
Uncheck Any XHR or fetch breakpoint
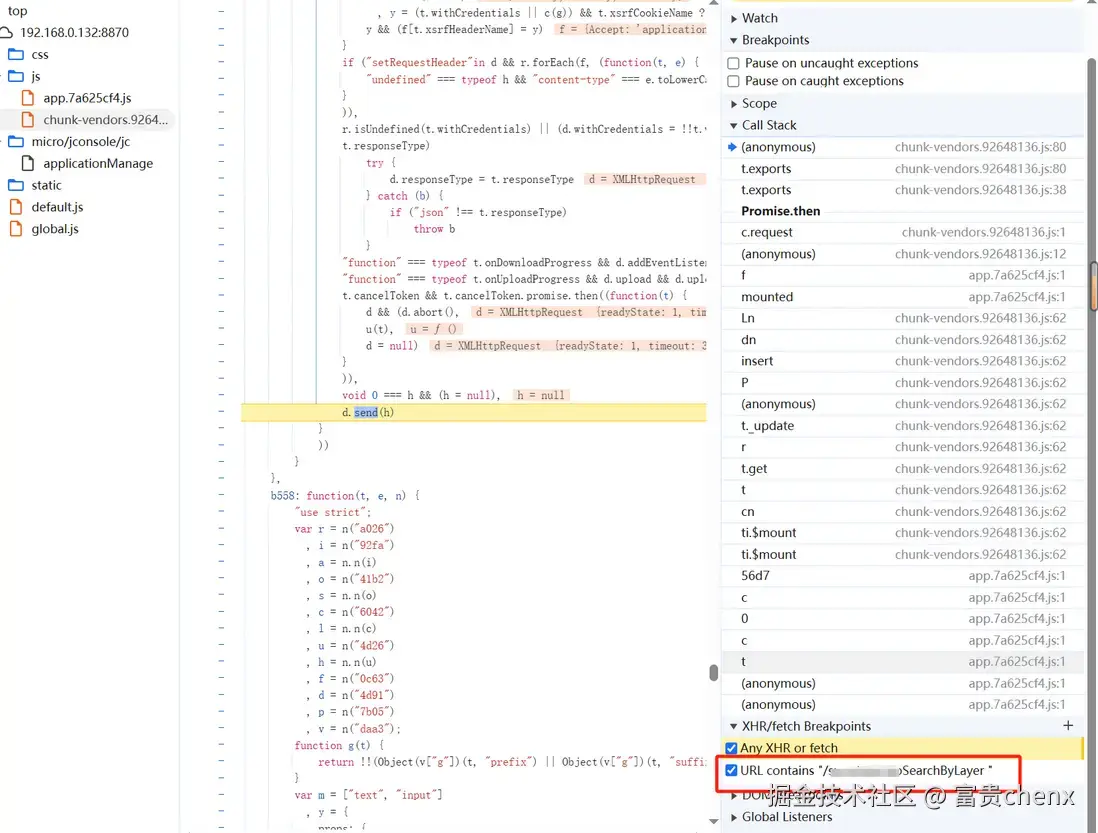tap(731, 748)
